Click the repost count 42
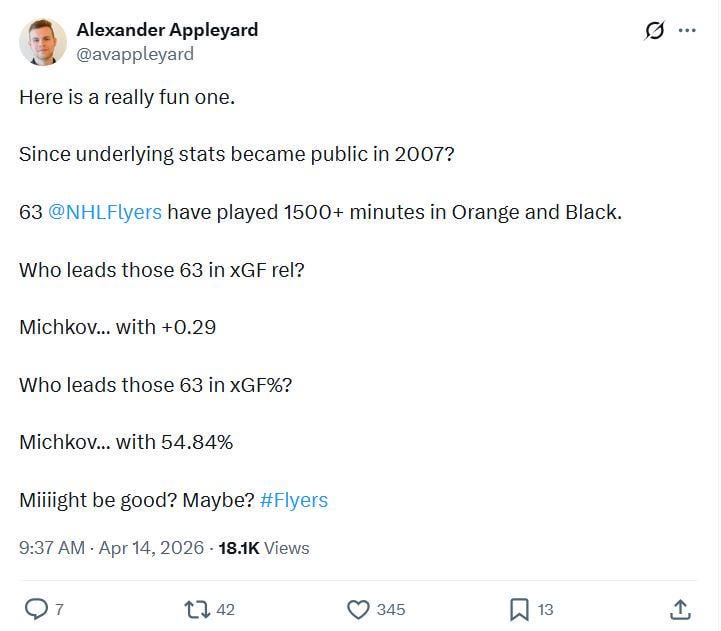Image resolution: width=721 pixels, height=631 pixels. point(225,609)
